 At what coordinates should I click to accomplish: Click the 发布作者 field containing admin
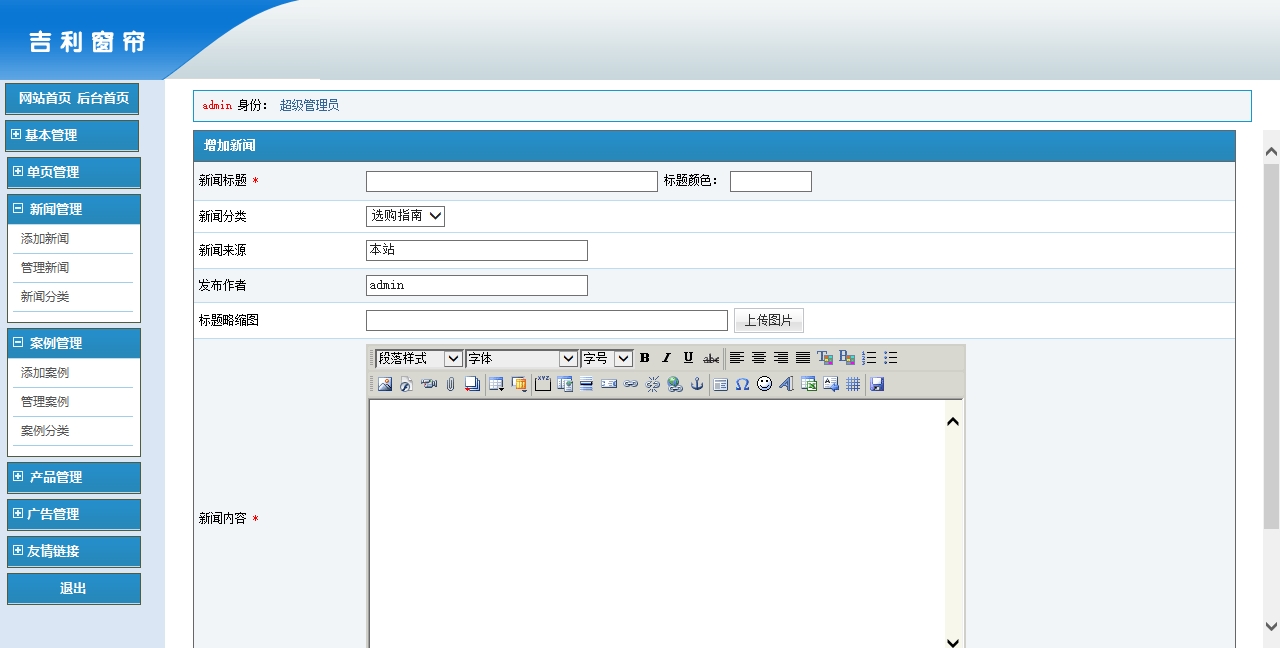[477, 285]
